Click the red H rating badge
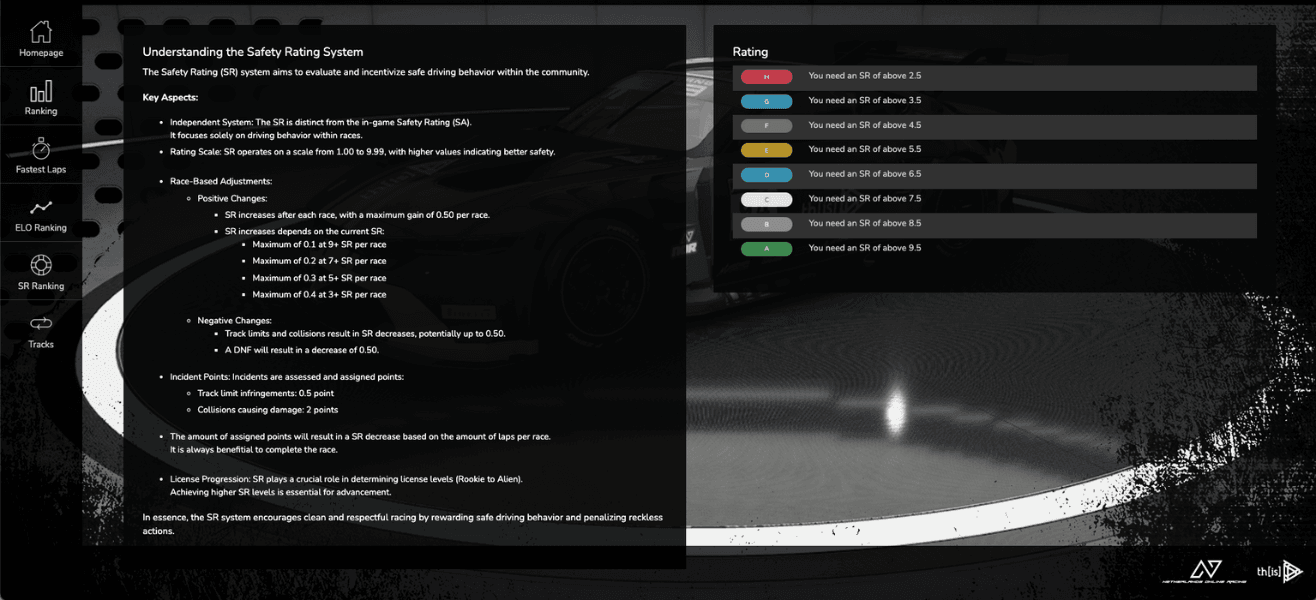 (x=766, y=77)
